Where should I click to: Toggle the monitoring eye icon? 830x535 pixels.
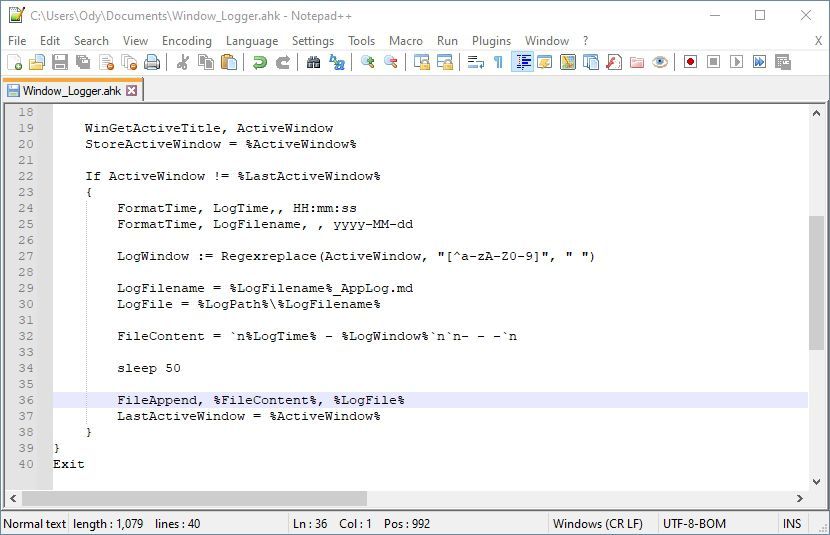pos(660,62)
